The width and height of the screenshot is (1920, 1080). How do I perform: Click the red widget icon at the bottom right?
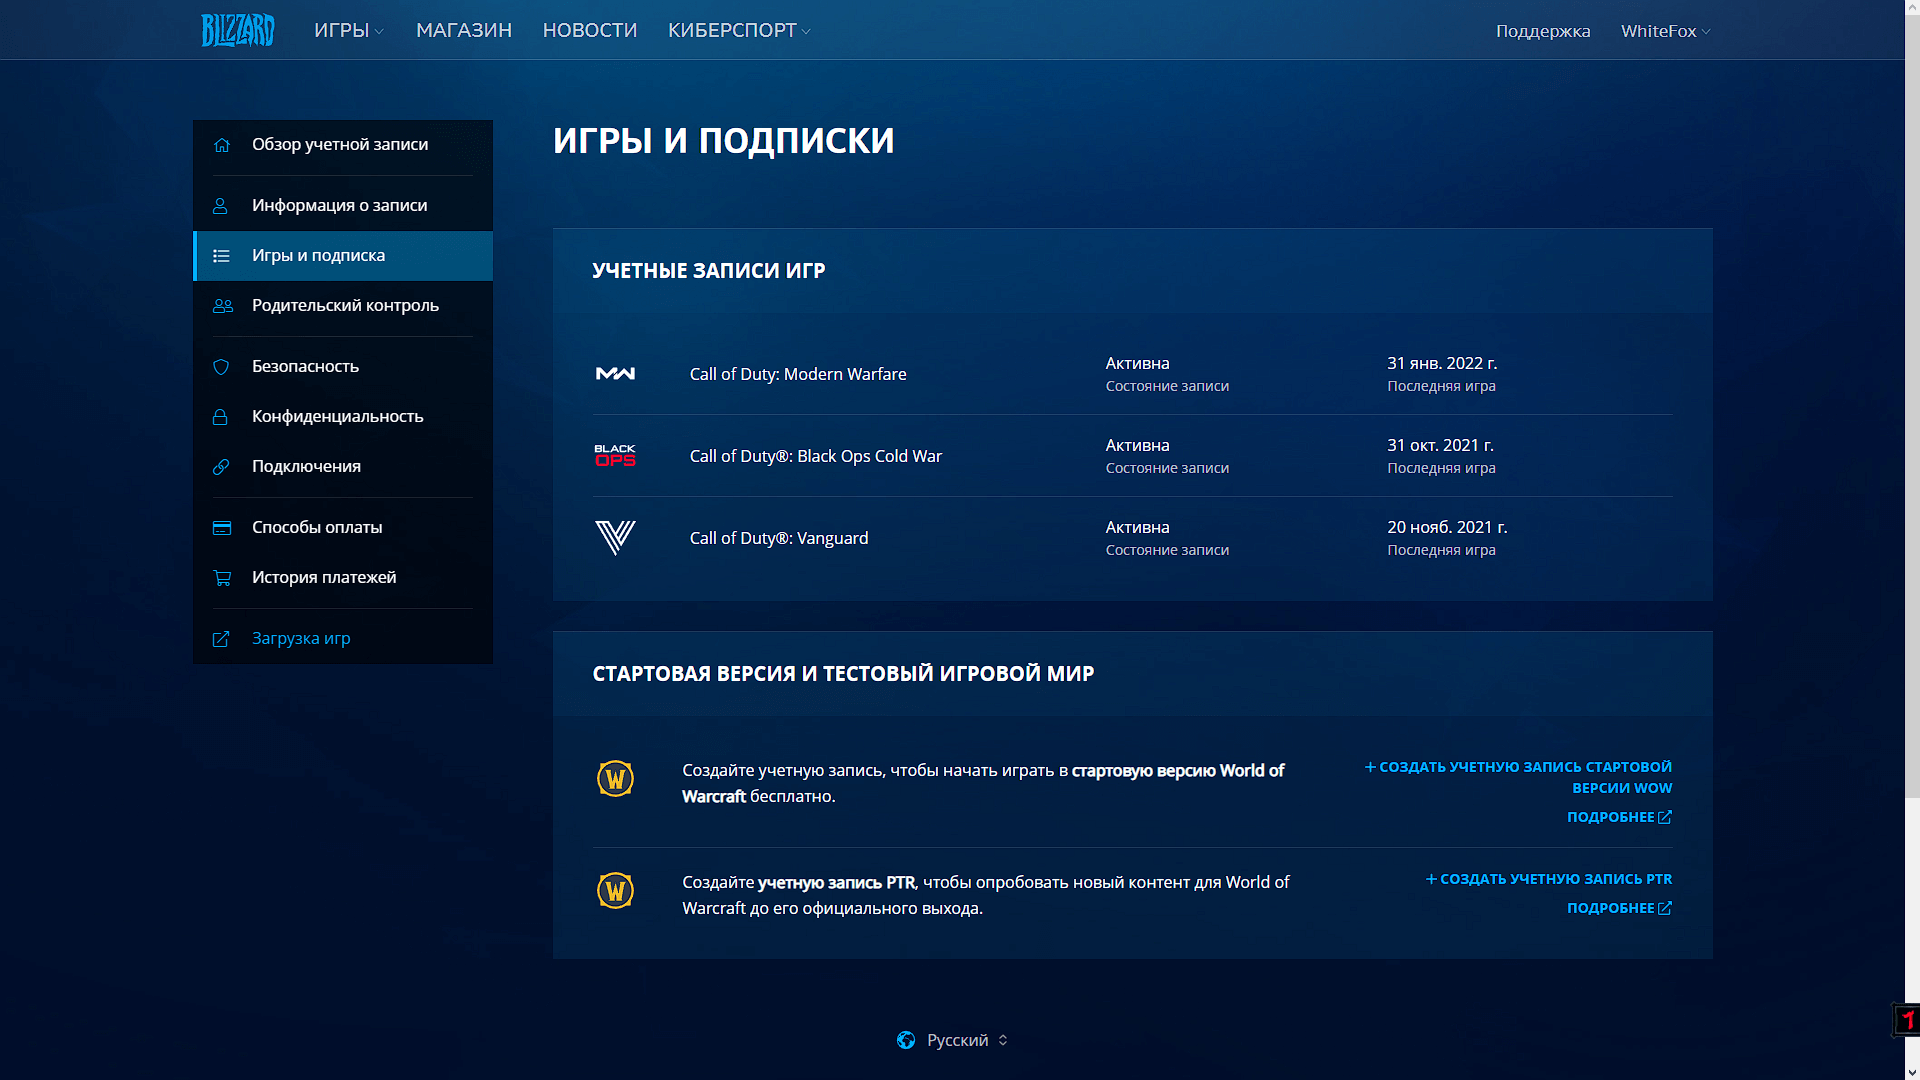coord(1906,1020)
